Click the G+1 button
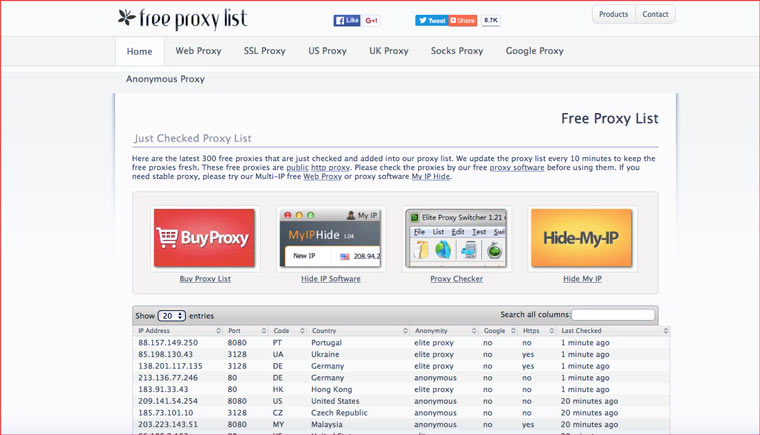Screen dimensions: 760x435 click(x=371, y=20)
